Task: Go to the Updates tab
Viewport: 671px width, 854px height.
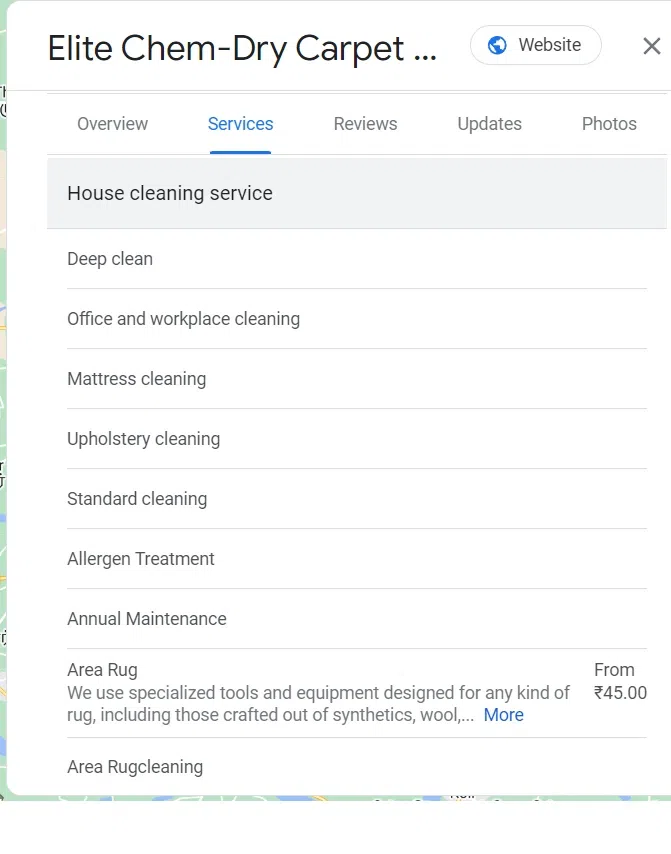Action: click(489, 124)
